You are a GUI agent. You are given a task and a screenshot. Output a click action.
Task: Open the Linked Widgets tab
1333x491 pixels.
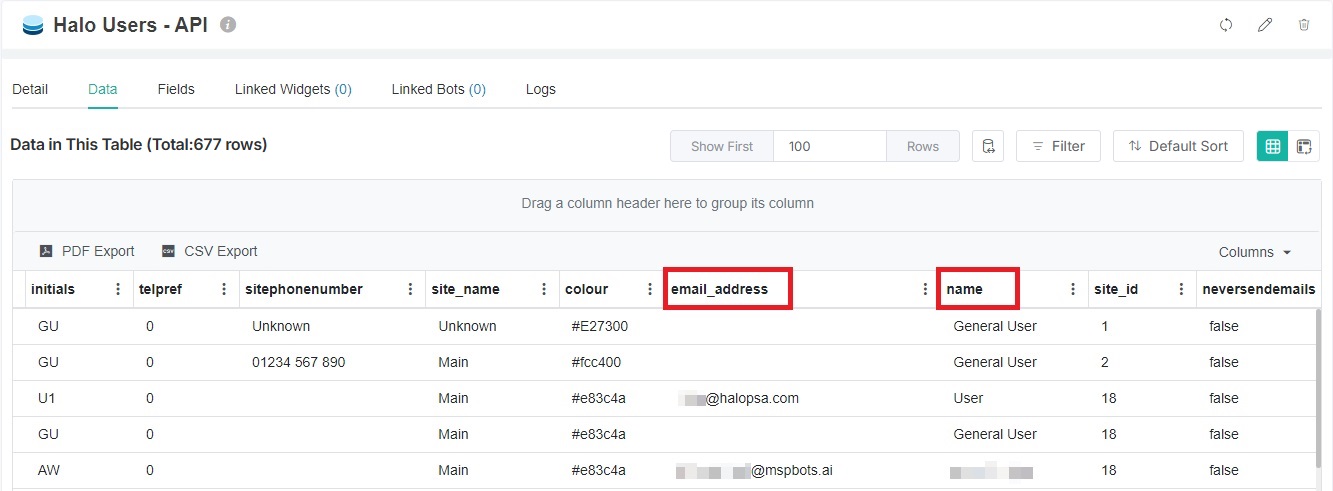point(293,89)
